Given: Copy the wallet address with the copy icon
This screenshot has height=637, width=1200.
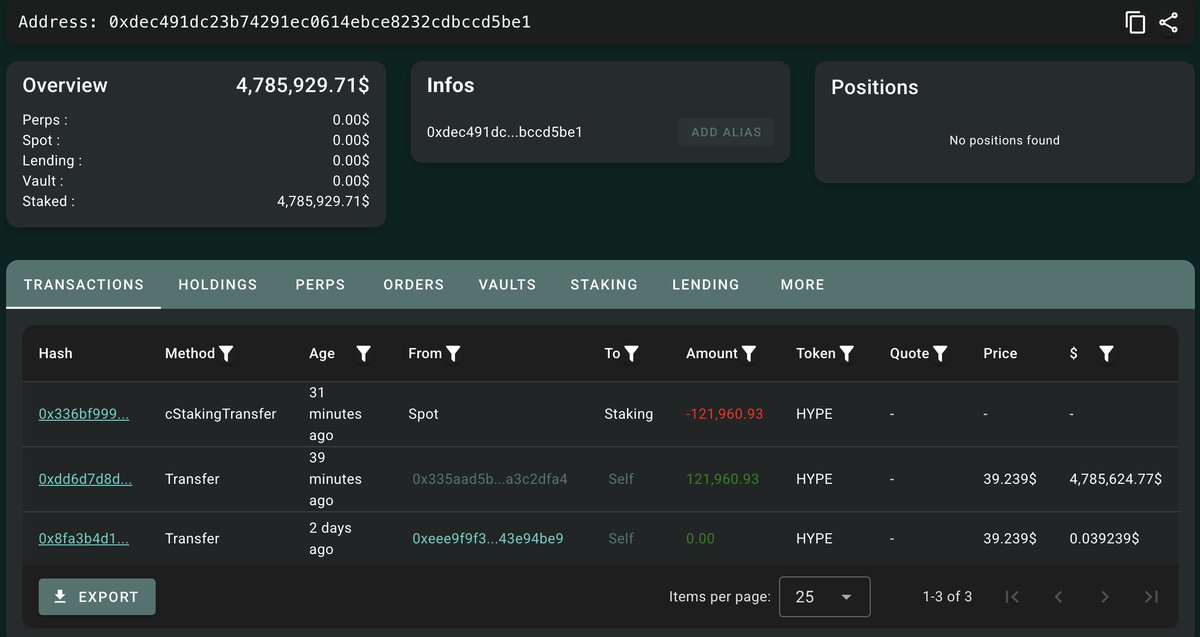Looking at the screenshot, I should (x=1135, y=22).
